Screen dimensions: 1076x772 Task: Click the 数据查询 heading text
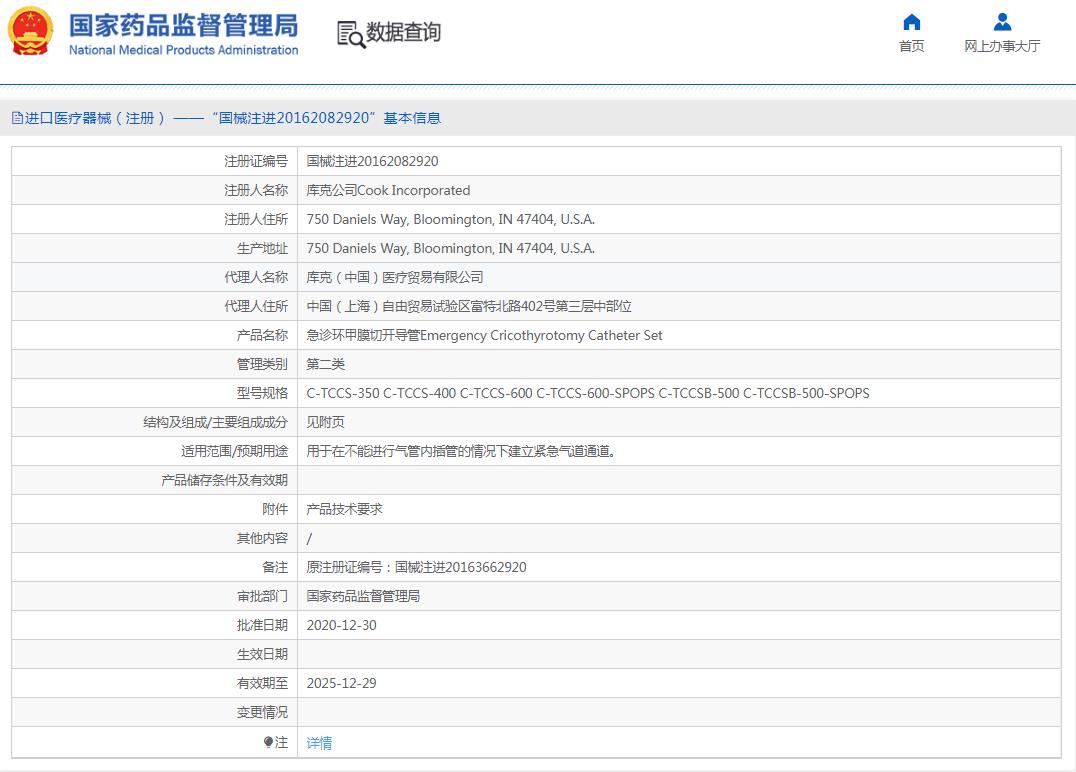[404, 32]
